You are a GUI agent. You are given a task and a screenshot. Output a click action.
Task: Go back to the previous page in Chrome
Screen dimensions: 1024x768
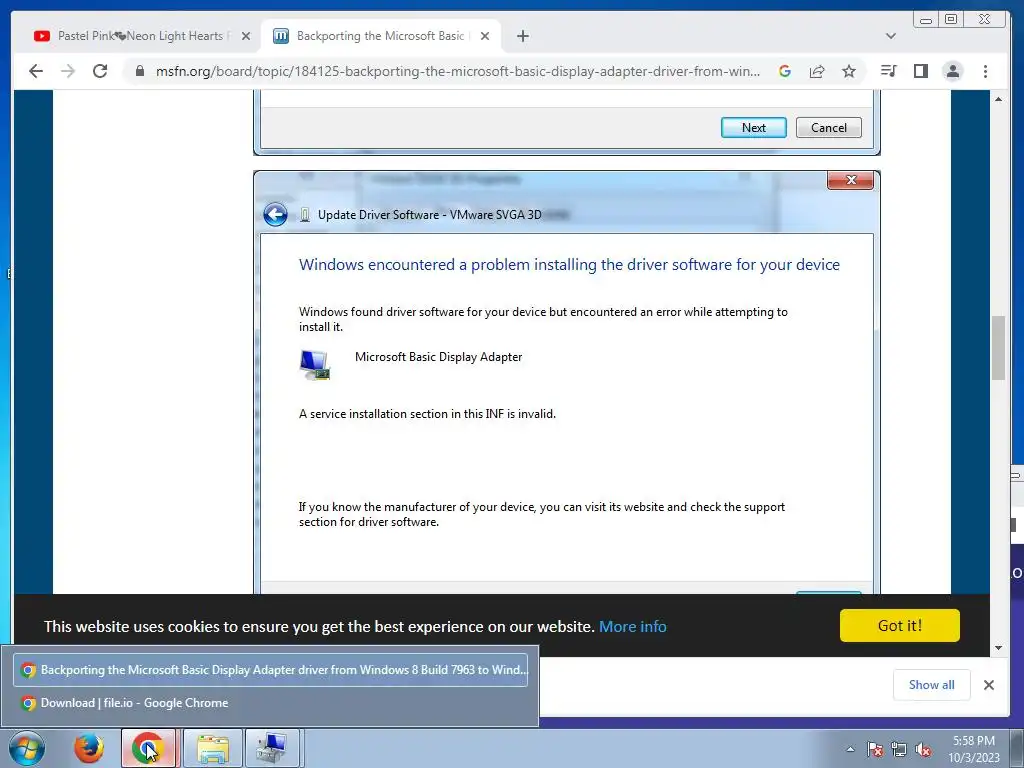tap(36, 71)
